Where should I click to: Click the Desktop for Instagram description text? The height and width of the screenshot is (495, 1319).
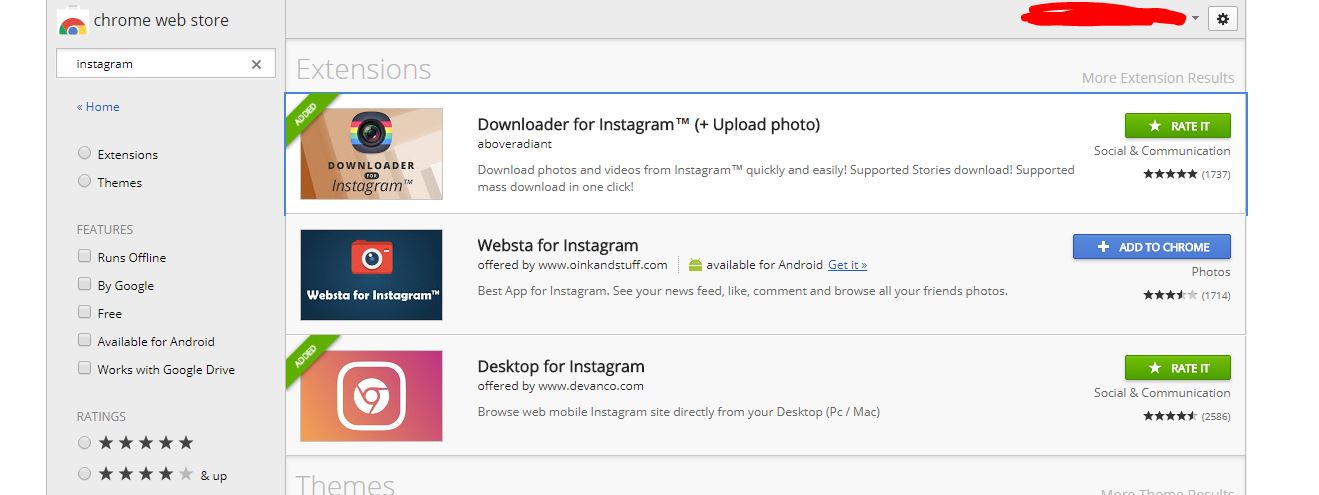(x=678, y=412)
